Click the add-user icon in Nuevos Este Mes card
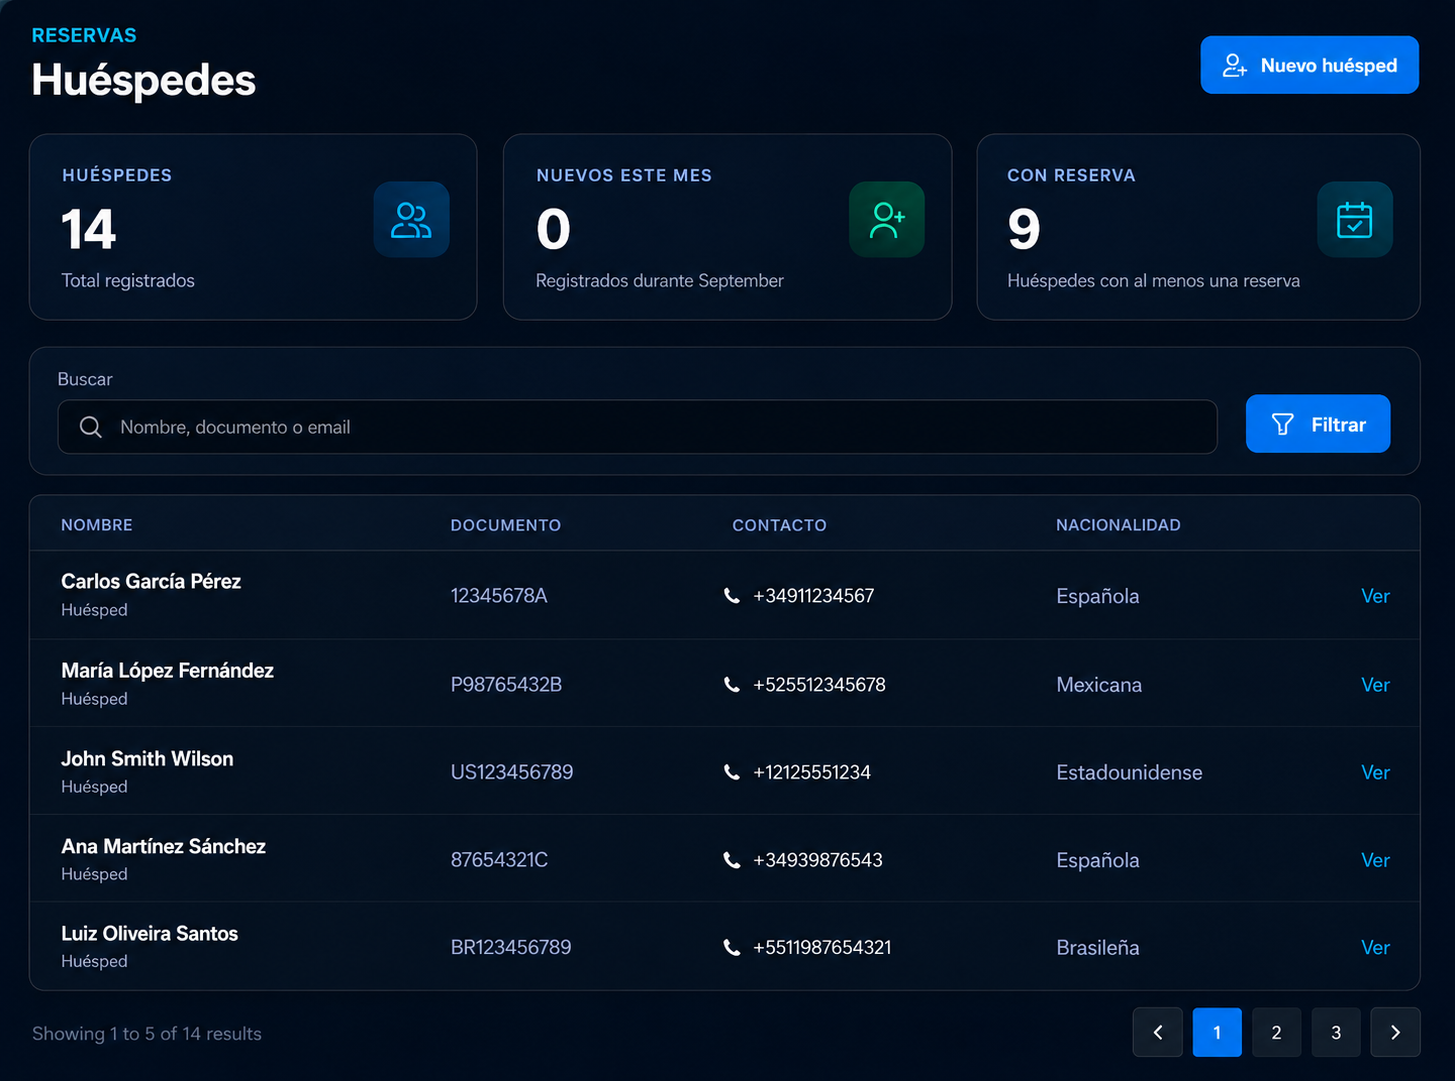Screen dimensions: 1455x1081 coord(887,220)
